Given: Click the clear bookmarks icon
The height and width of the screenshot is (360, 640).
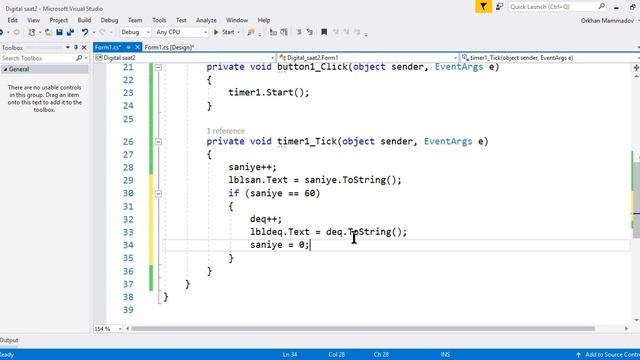Looking at the screenshot, I should point(357,32).
